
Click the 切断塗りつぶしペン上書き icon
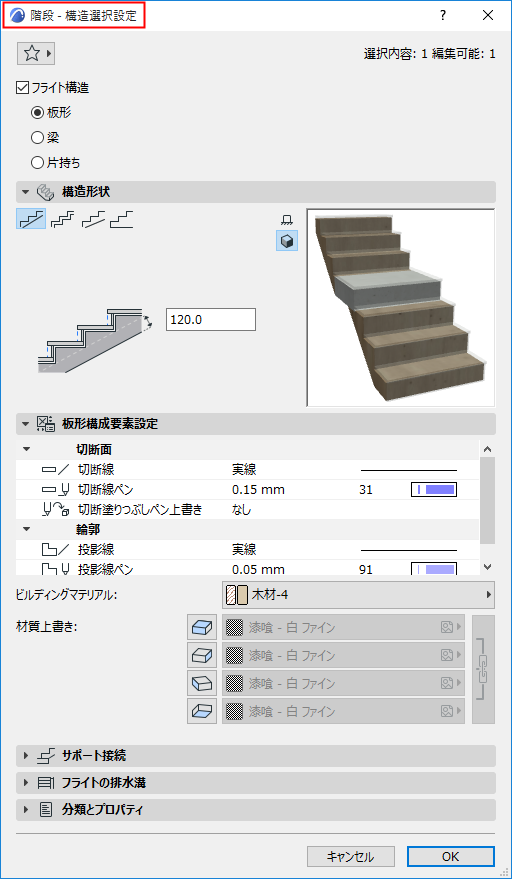pos(56,510)
